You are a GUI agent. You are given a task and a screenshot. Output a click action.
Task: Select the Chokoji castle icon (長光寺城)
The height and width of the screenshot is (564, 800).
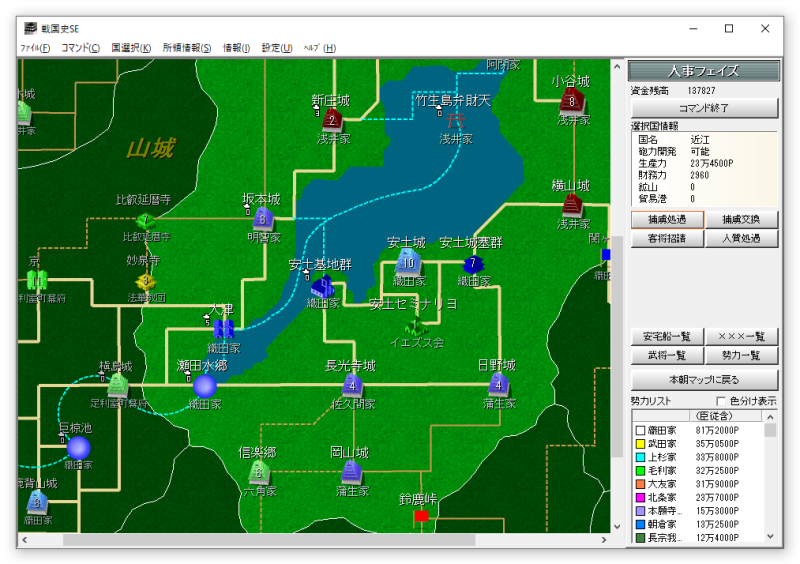[x=353, y=386]
